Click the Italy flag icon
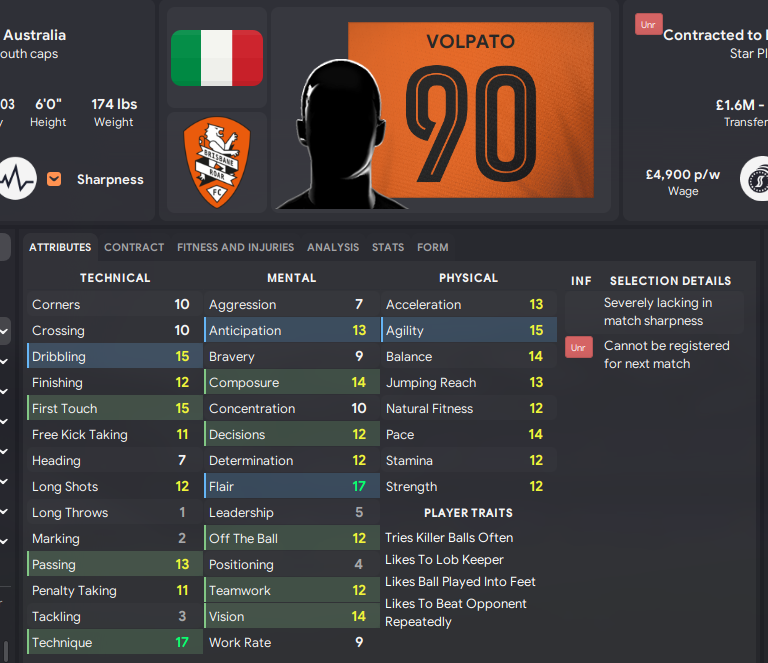Viewport: 768px width, 663px height. coord(217,58)
